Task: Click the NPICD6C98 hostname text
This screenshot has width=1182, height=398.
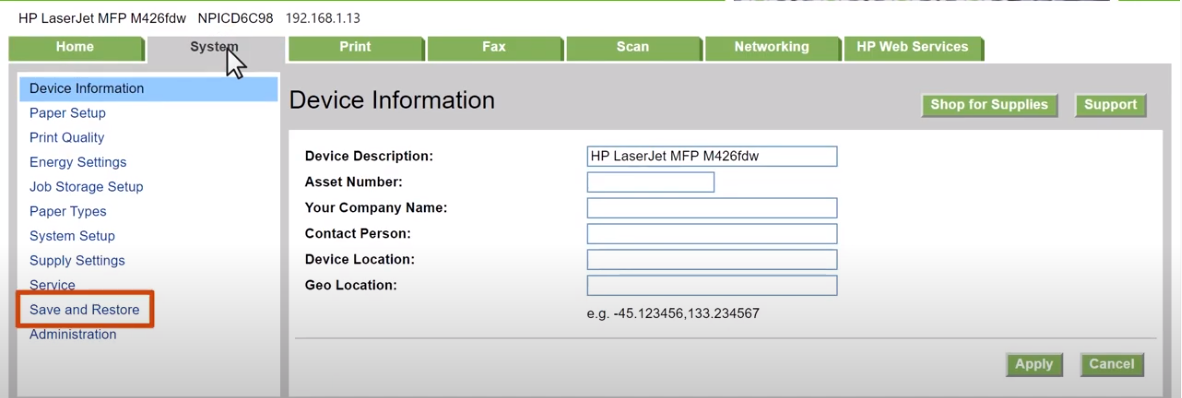Action: pyautogui.click(x=235, y=18)
